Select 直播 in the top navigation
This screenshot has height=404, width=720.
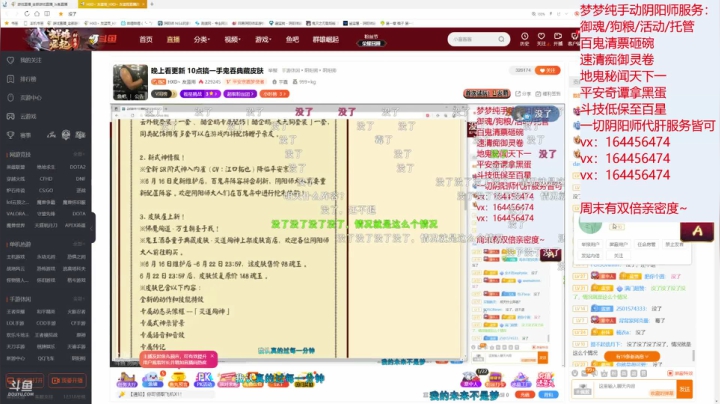[x=173, y=39]
